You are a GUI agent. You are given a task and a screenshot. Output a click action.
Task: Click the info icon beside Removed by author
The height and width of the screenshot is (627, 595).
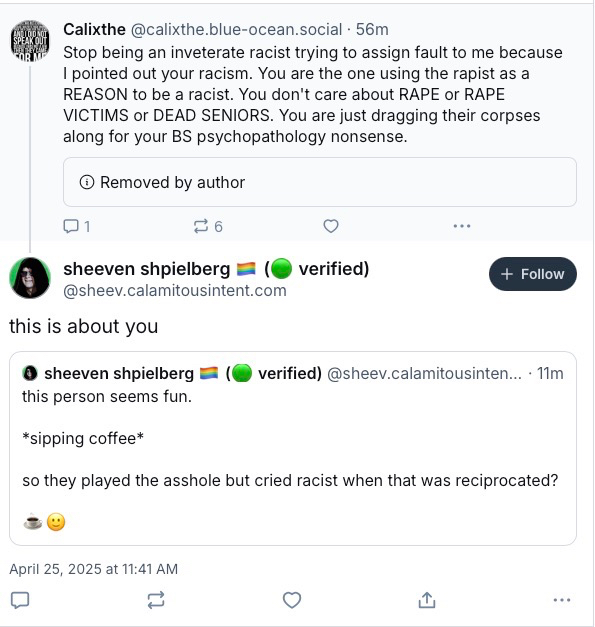[87, 182]
